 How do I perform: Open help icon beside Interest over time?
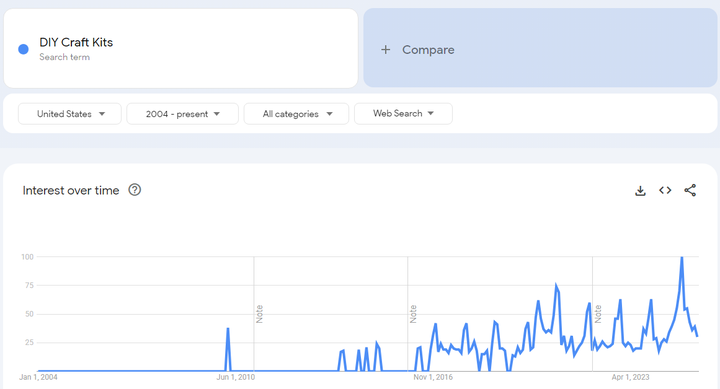(135, 190)
